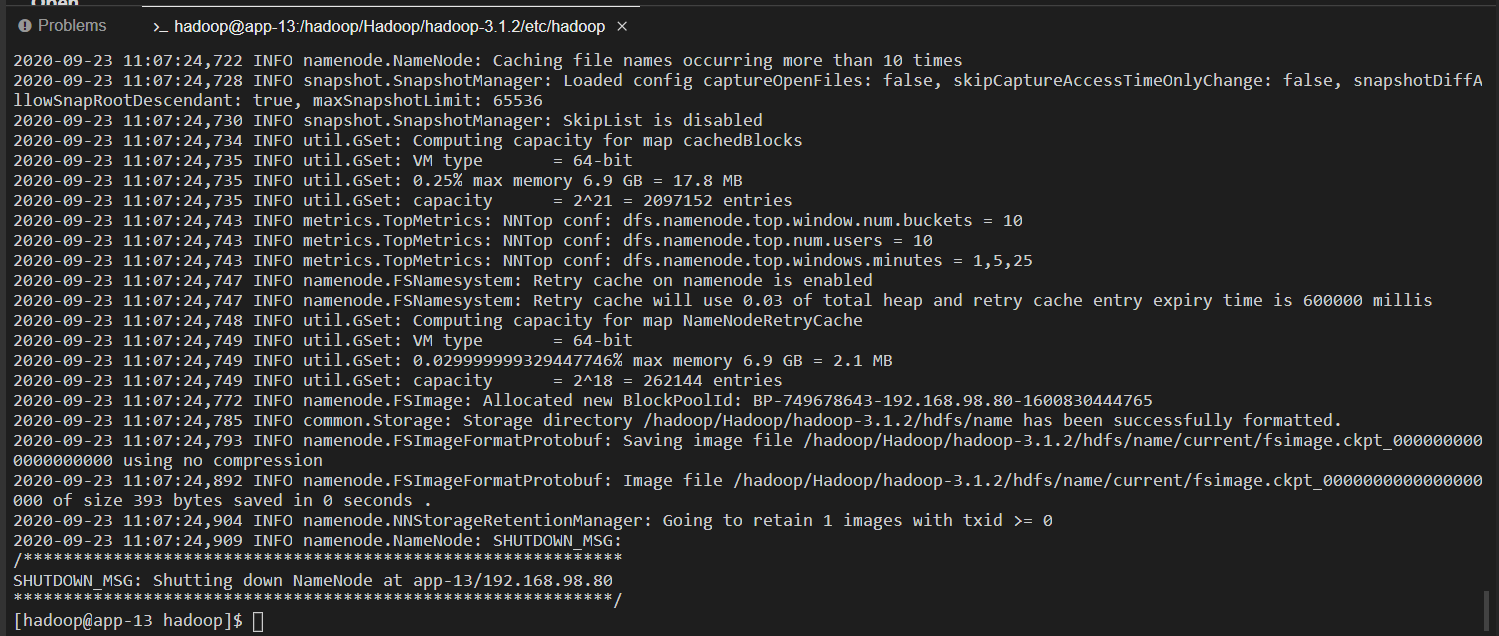Click the 'Caching file names occurring' log line

click(x=488, y=60)
